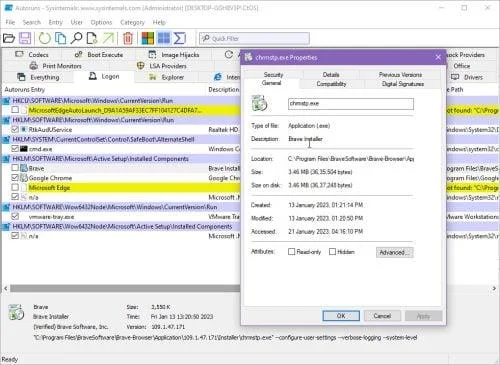The image size is (500, 365).
Task: Open the Help menu
Action: tap(159, 22)
